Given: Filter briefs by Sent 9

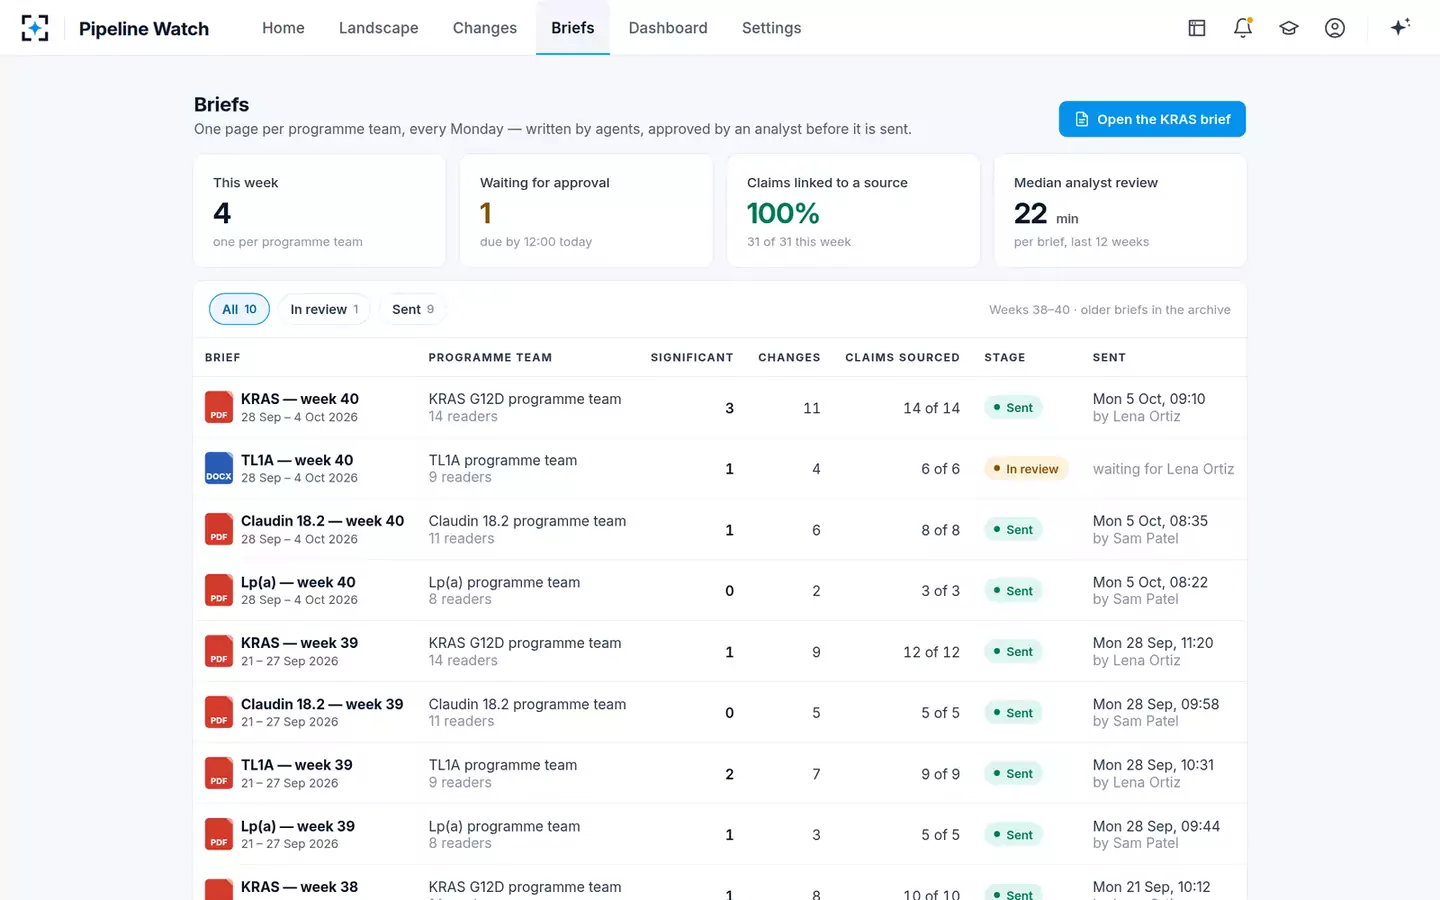Looking at the screenshot, I should [x=413, y=309].
